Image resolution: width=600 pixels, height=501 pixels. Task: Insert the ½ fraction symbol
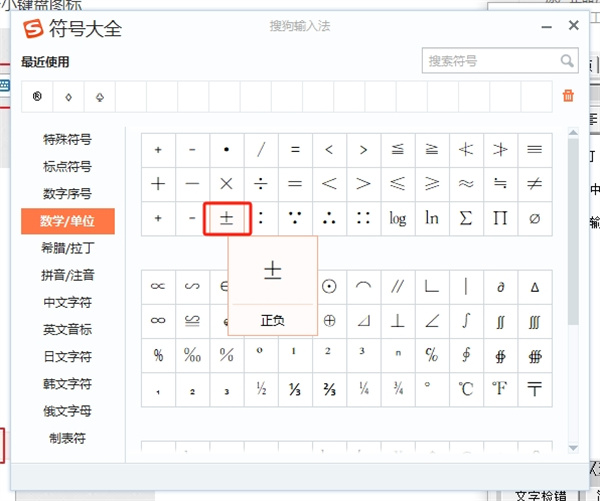[260, 388]
